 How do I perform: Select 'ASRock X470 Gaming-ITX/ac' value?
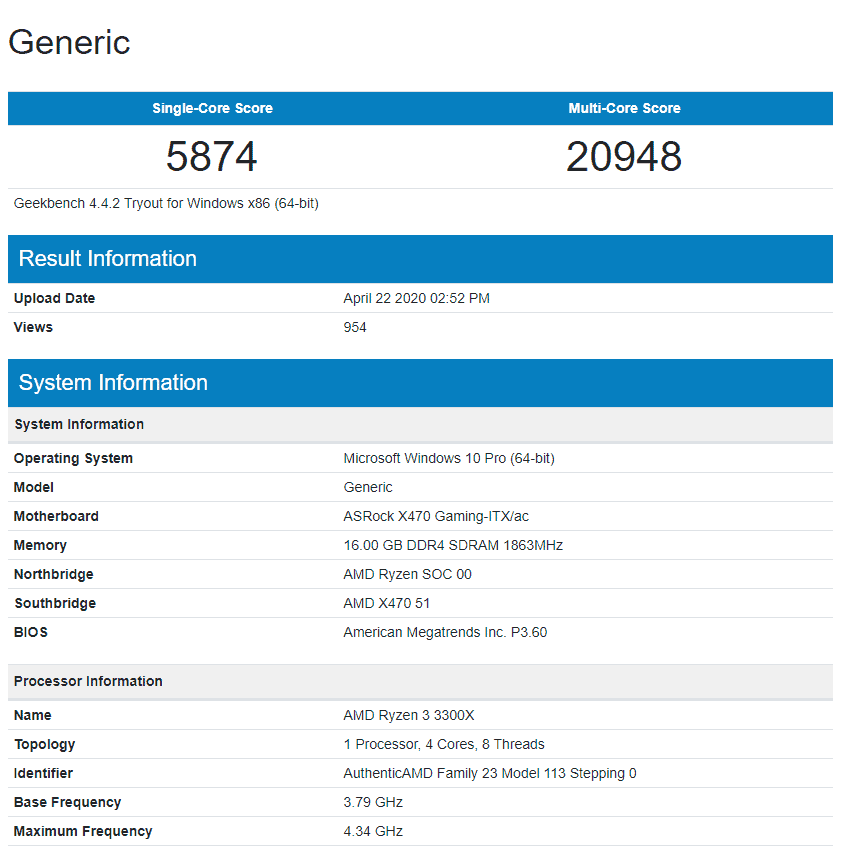tap(436, 516)
